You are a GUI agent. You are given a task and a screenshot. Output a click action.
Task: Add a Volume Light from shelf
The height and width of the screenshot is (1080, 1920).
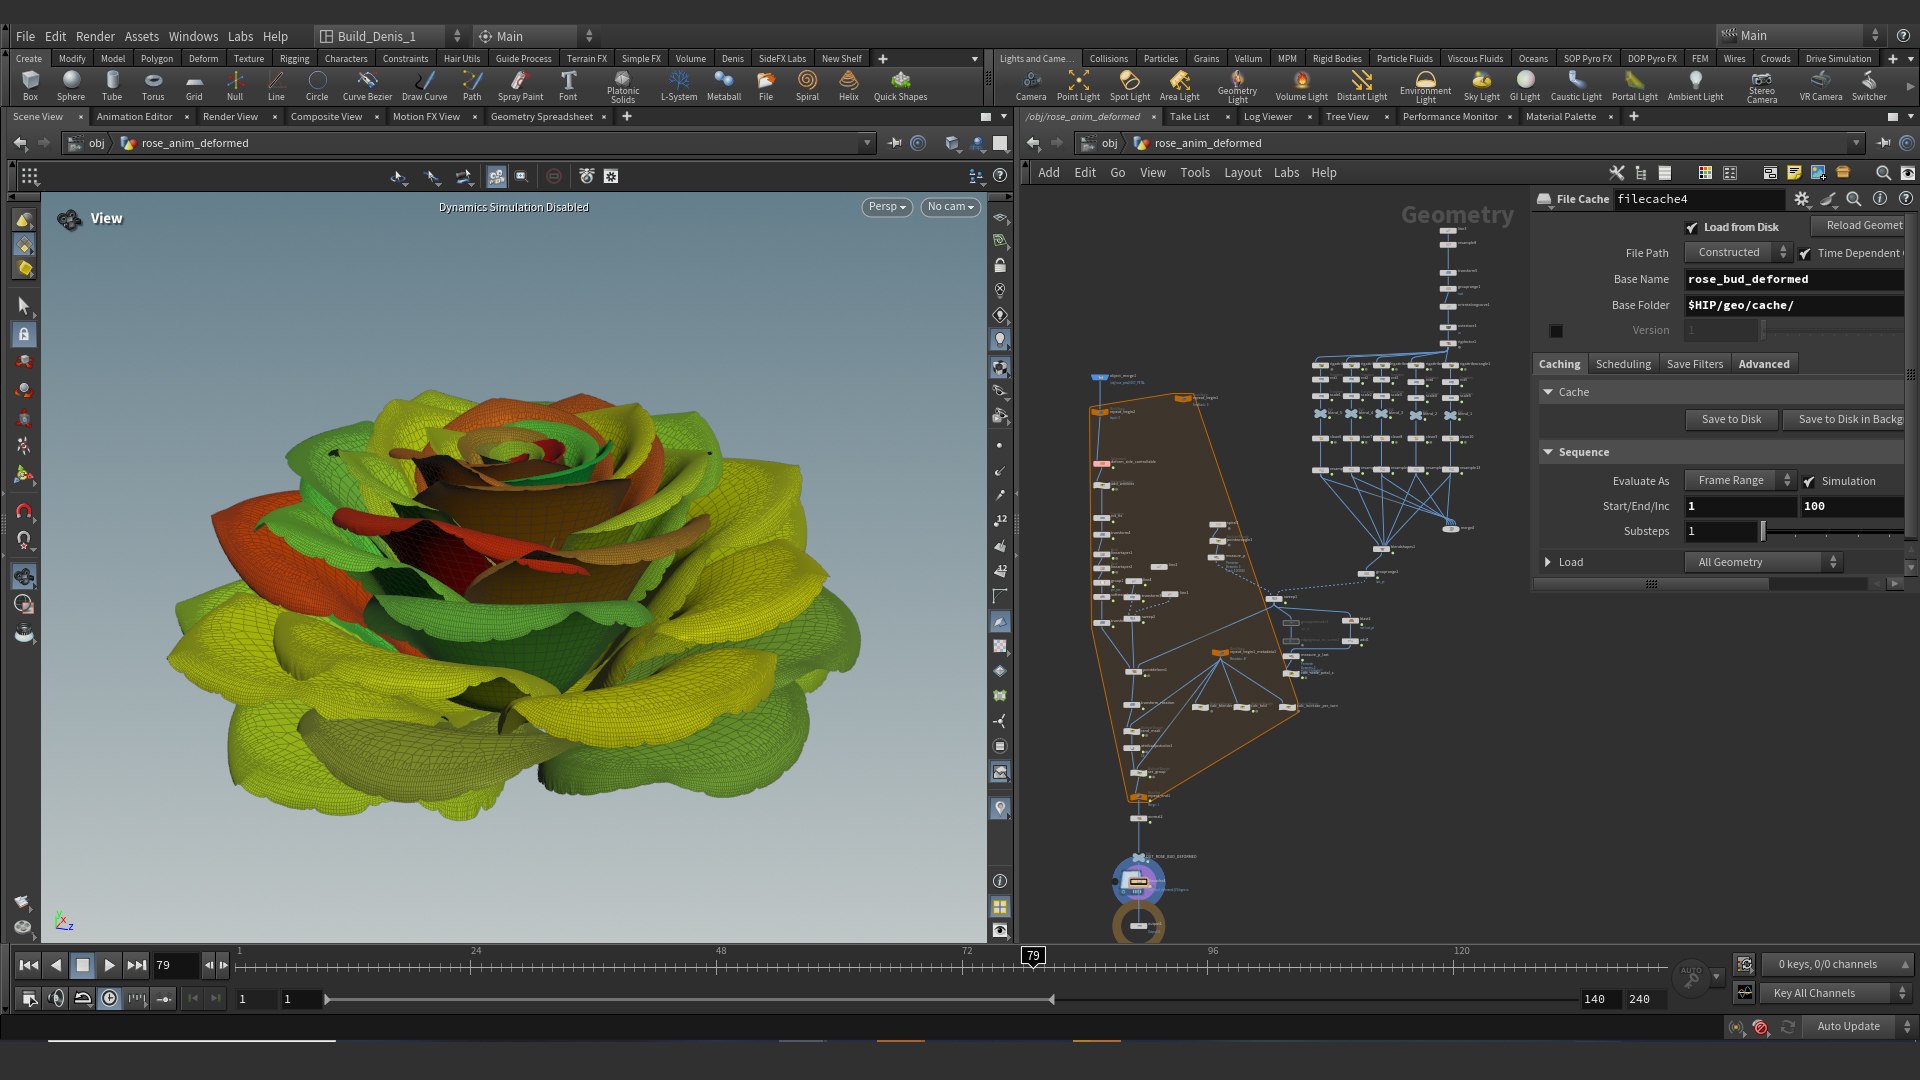1301,85
